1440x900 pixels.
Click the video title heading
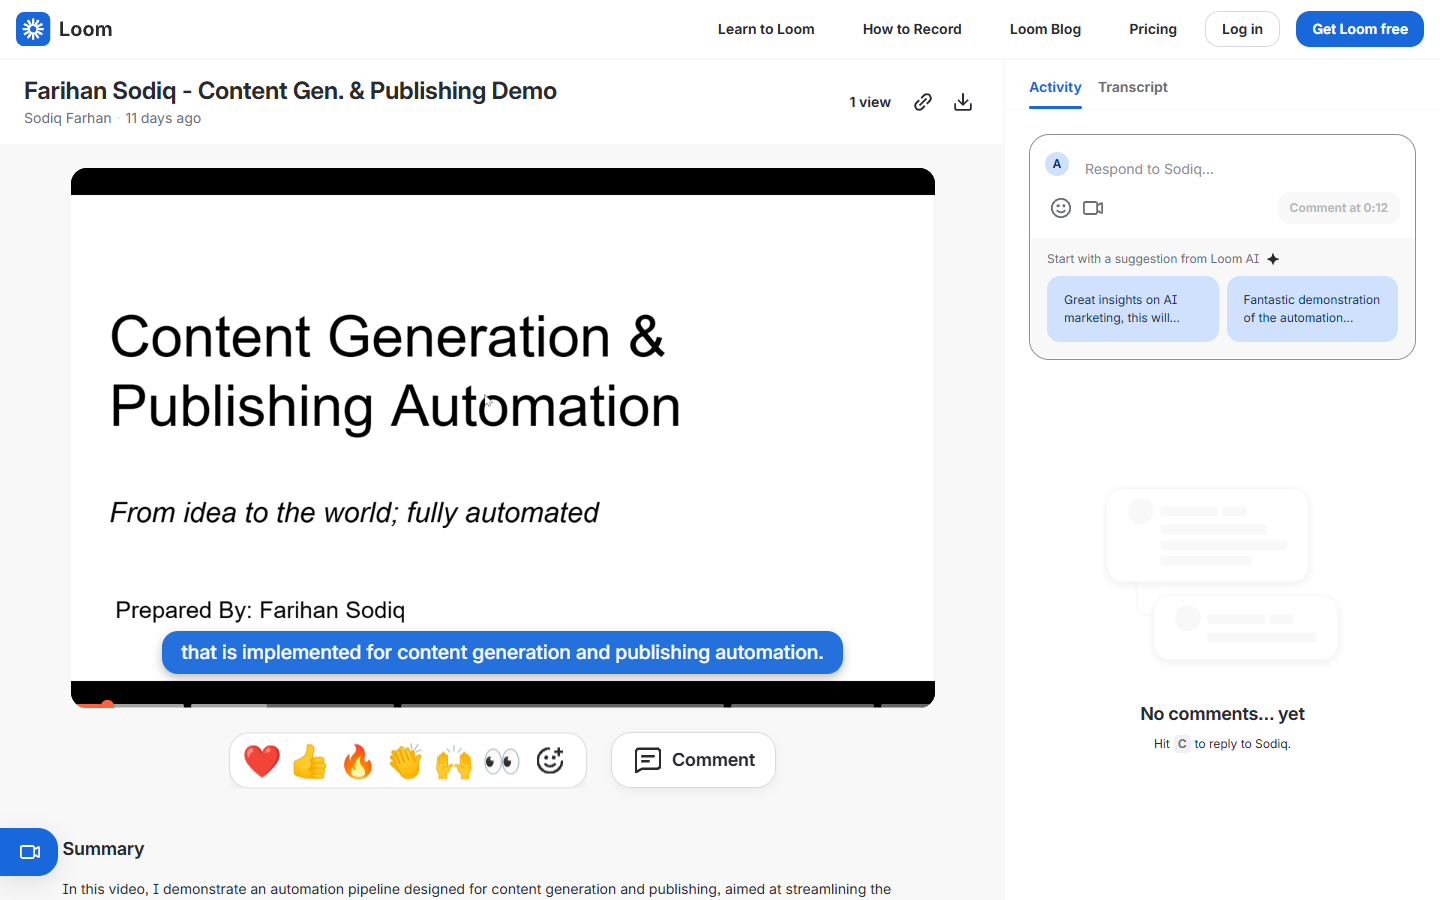[x=290, y=91]
